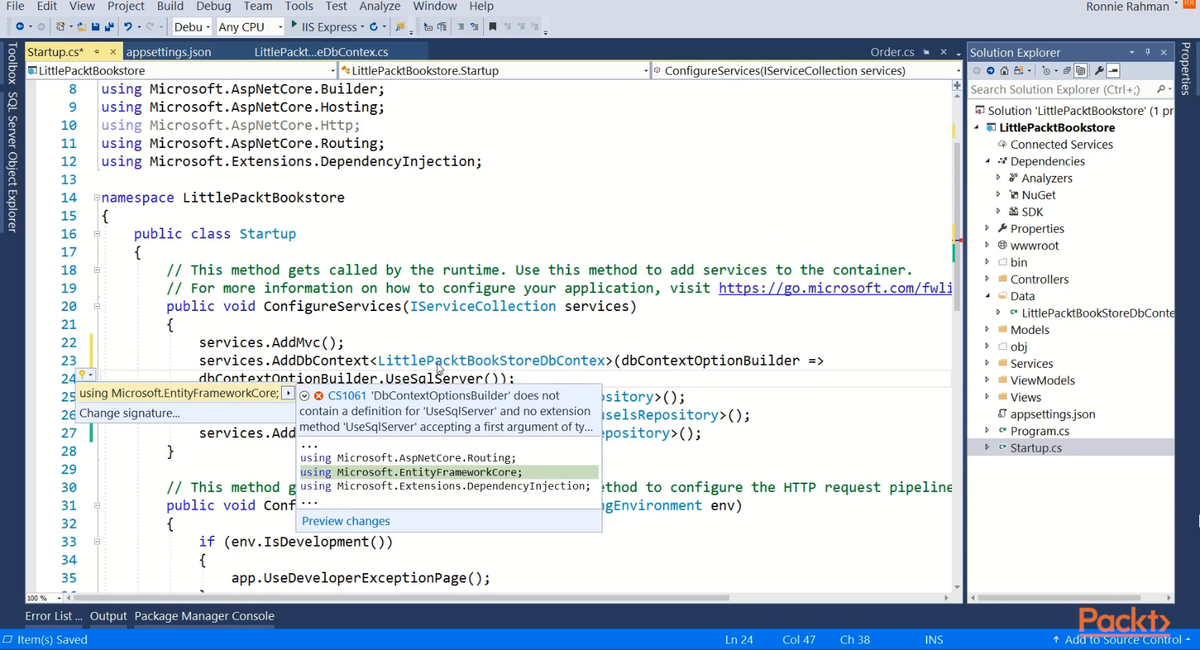Close the Startup.cs tab
The image size is (1200, 650).
[112, 52]
